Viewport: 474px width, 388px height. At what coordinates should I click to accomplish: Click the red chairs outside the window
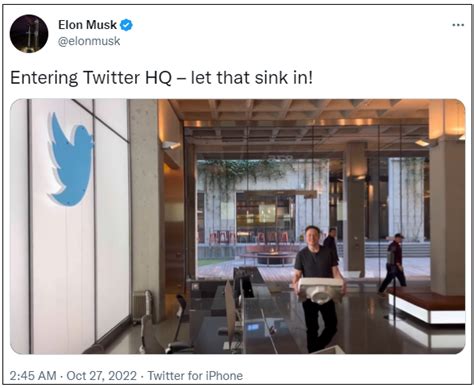(x=248, y=237)
